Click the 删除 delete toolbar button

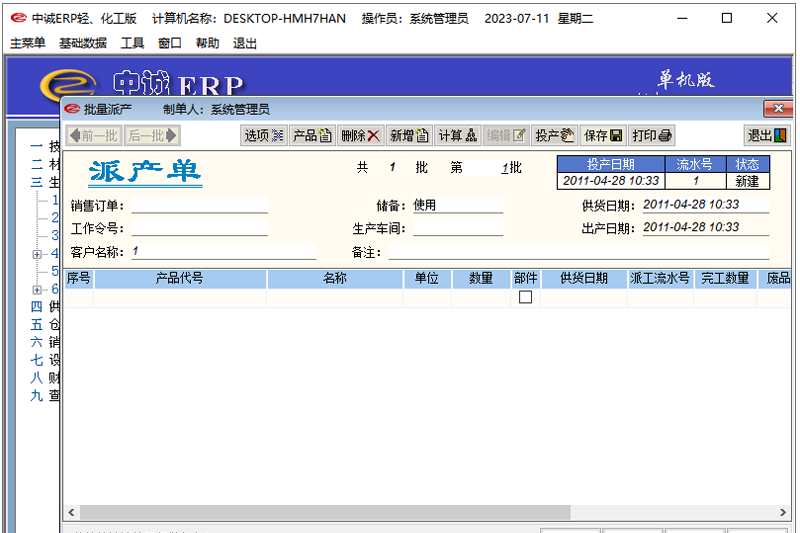pyautogui.click(x=361, y=136)
